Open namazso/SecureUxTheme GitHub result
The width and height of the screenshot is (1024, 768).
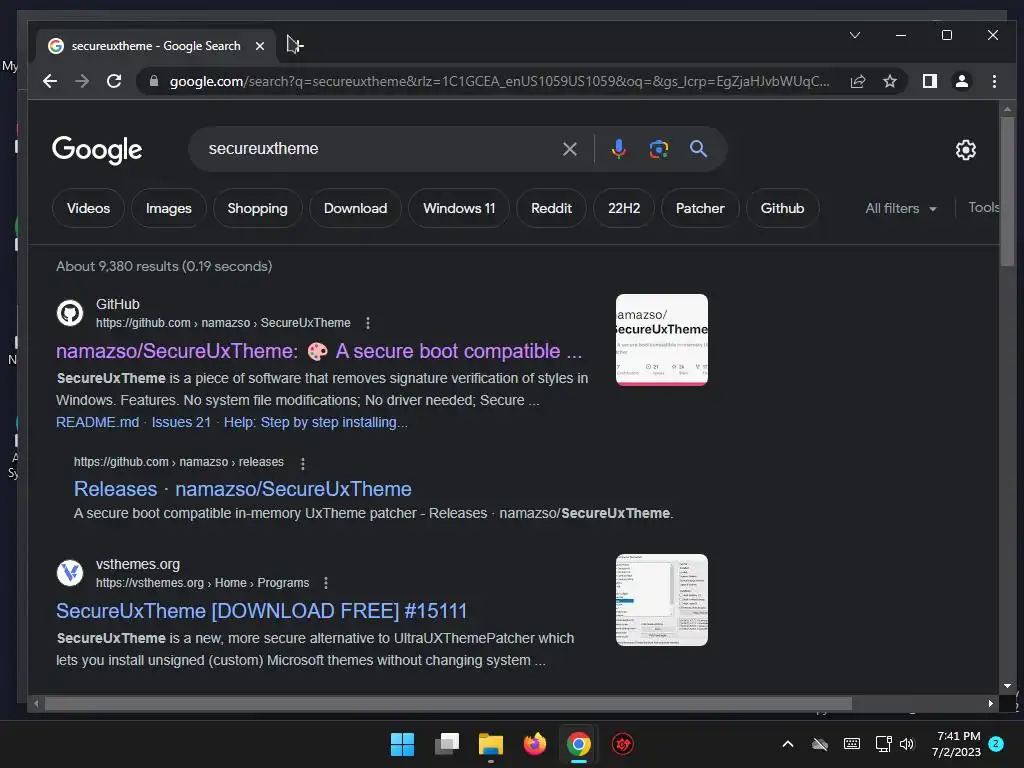click(x=319, y=351)
